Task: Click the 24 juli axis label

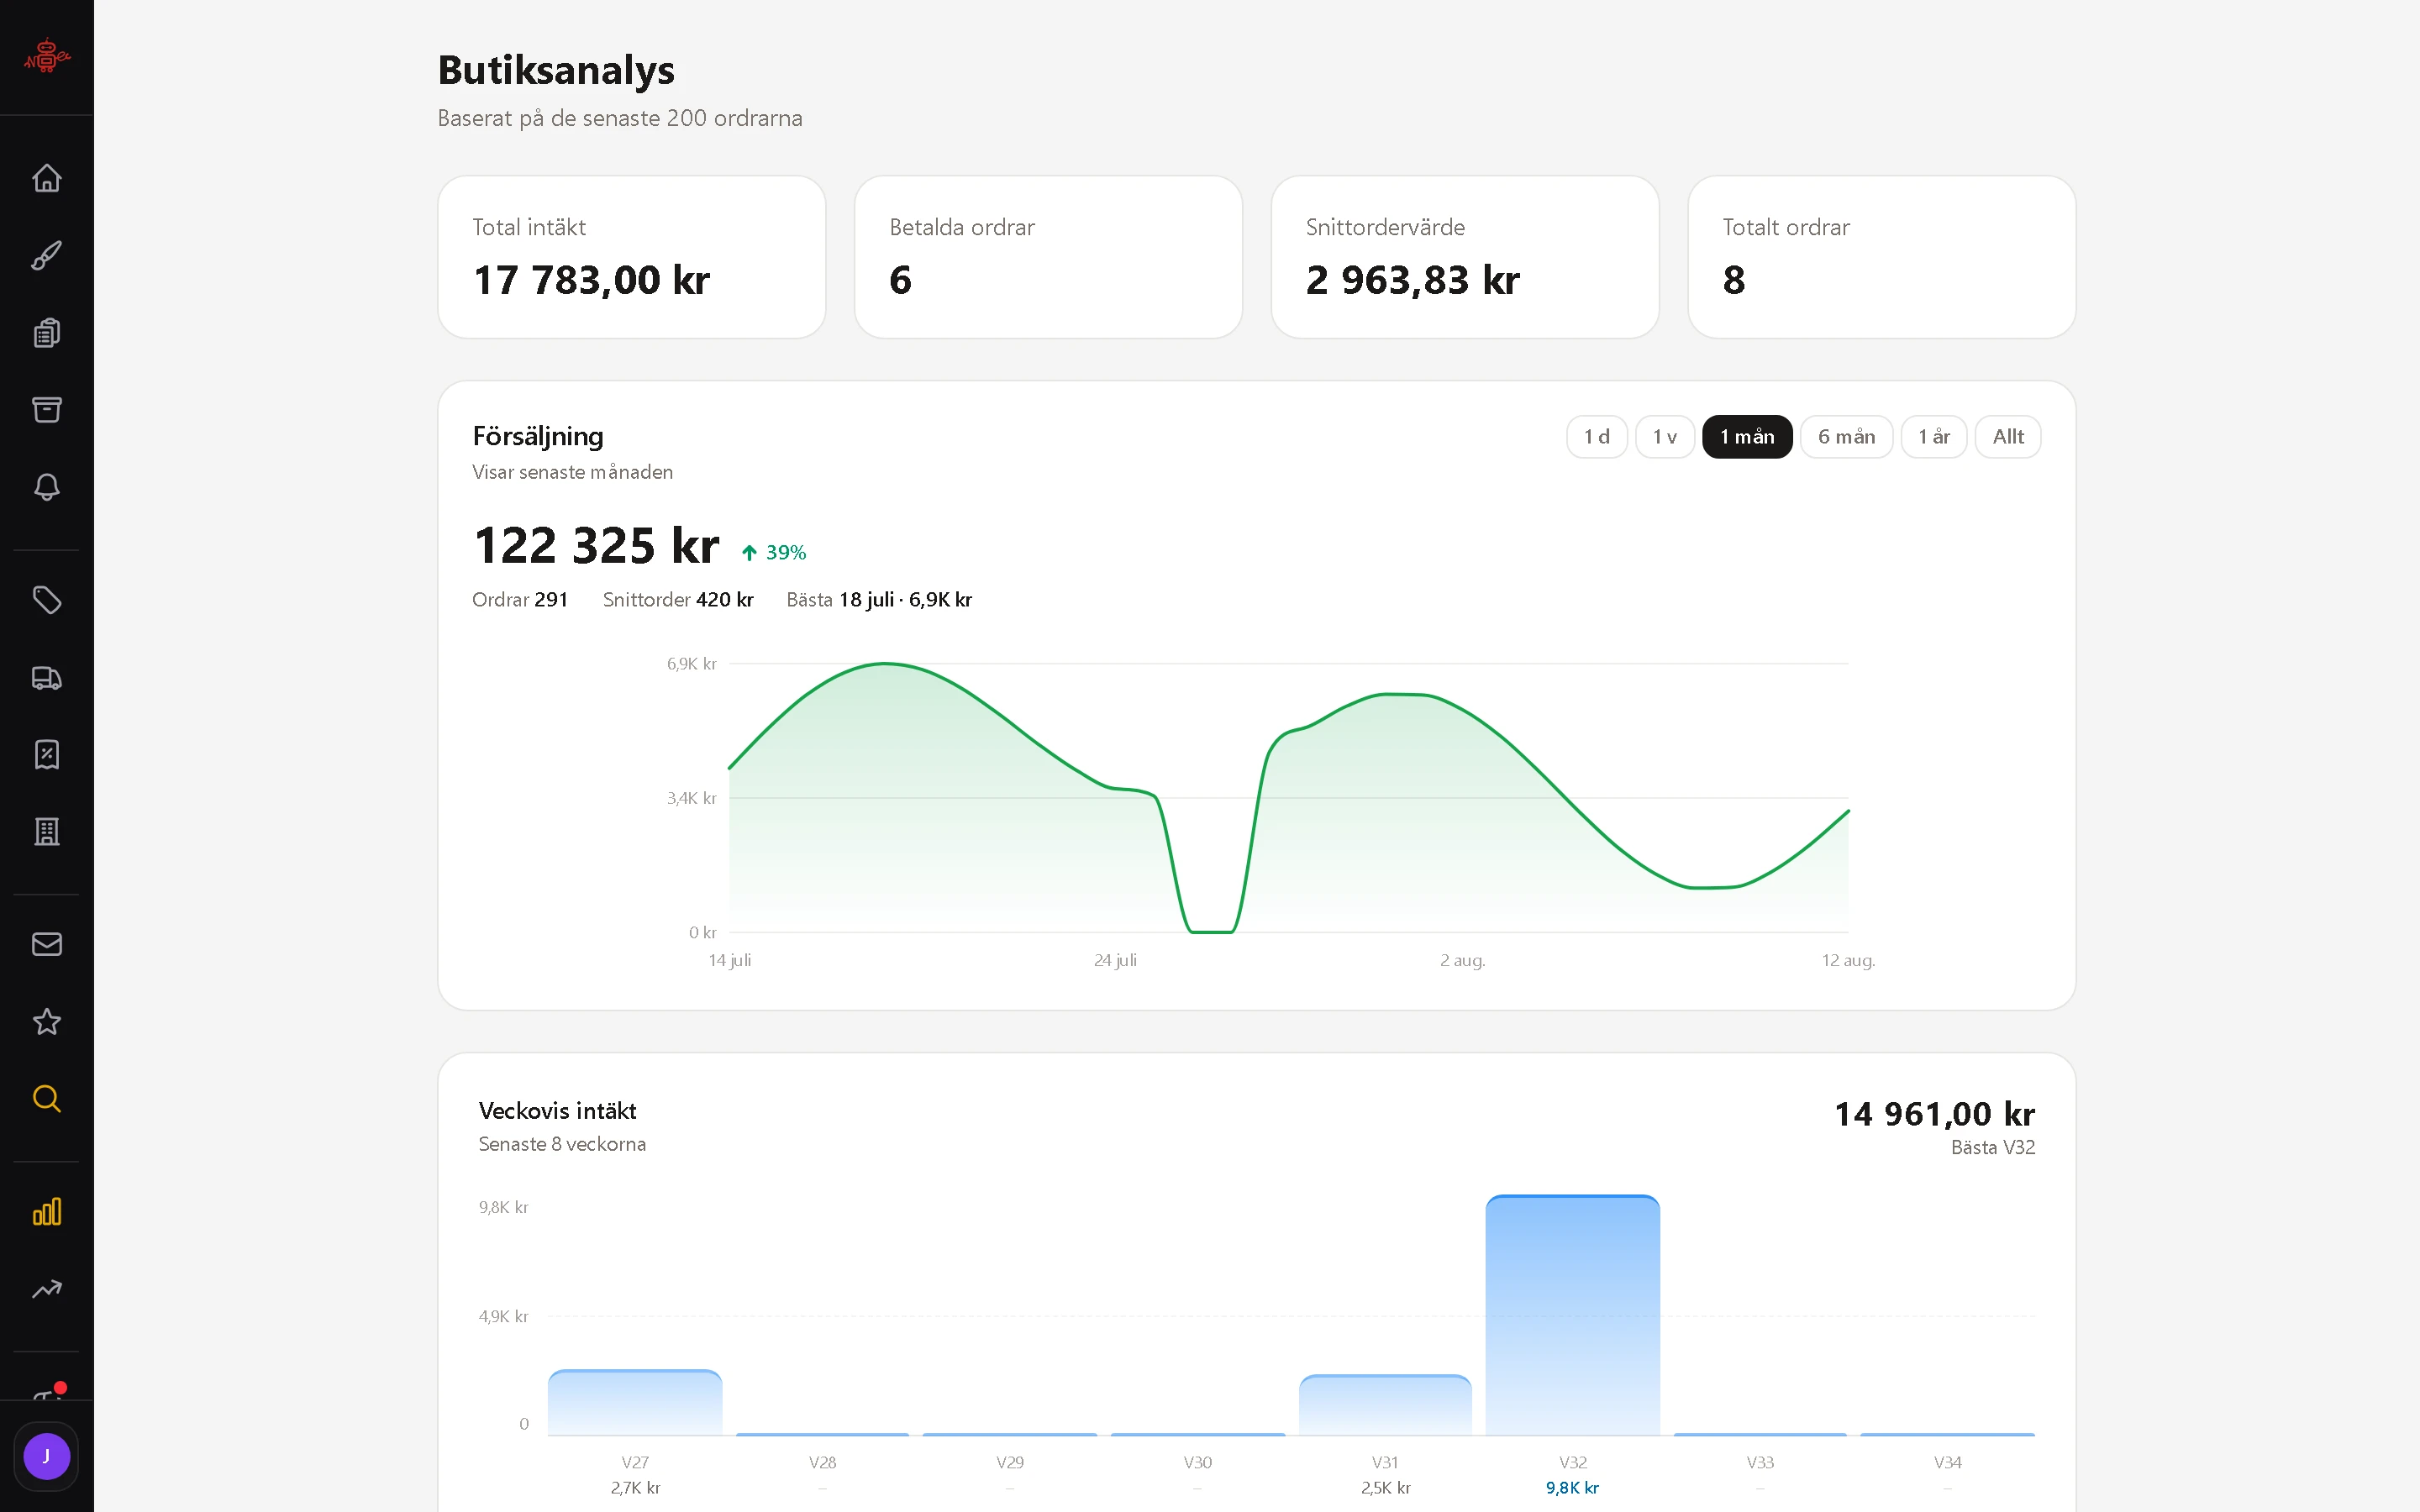Action: [1115, 960]
